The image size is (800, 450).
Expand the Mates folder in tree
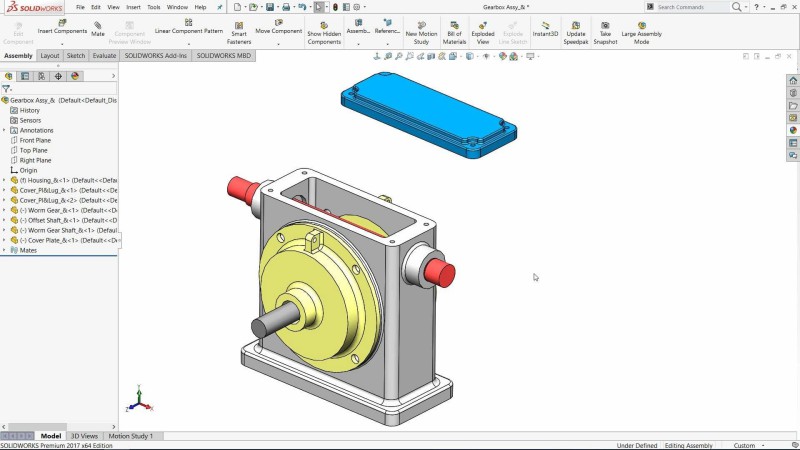pyautogui.click(x=4, y=250)
